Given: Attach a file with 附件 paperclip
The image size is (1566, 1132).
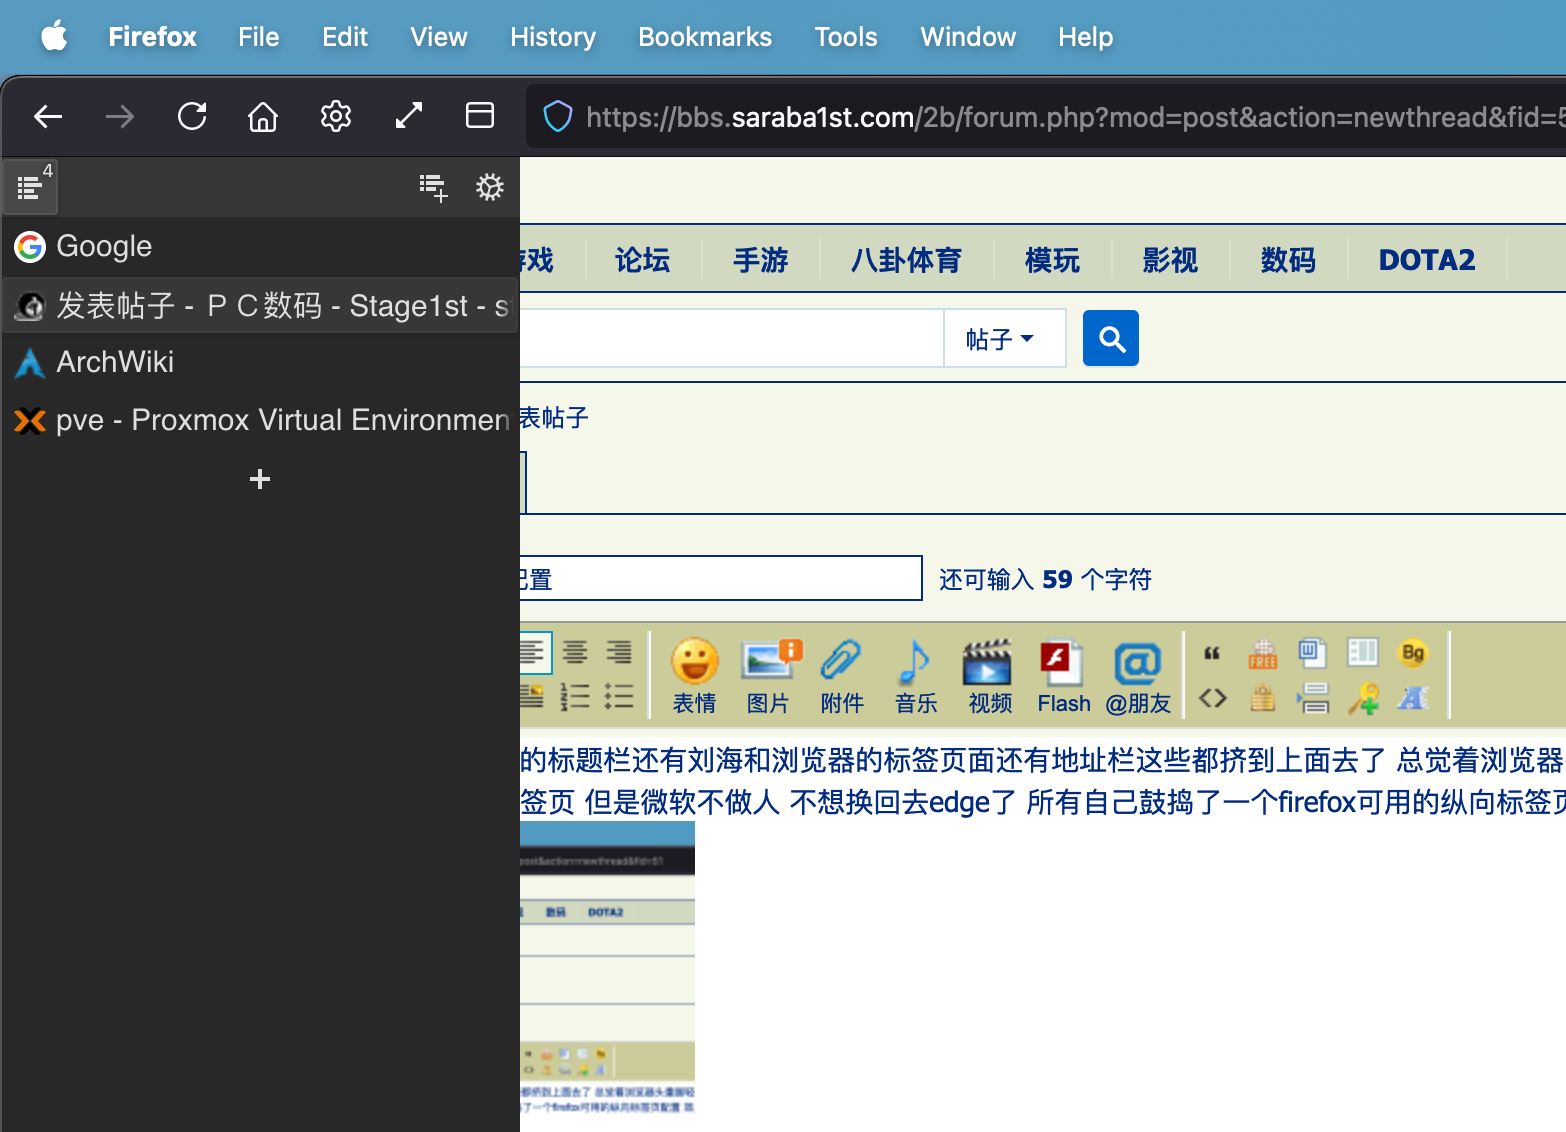Looking at the screenshot, I should (842, 676).
